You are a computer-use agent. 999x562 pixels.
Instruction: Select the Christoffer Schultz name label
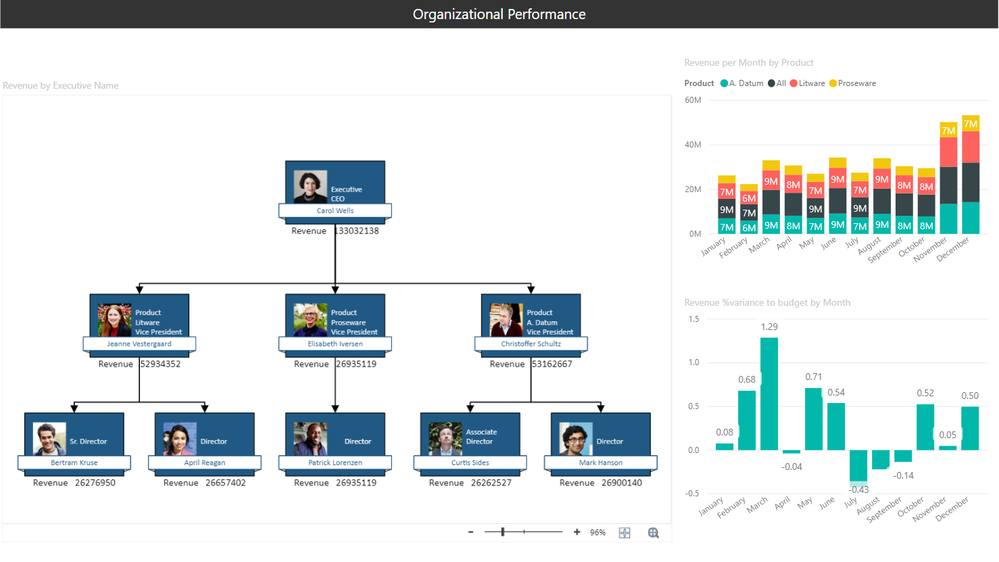(531, 344)
